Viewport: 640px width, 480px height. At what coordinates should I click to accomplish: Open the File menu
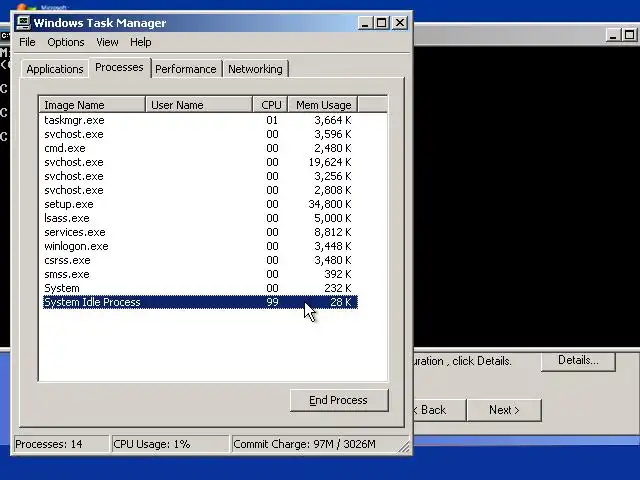27,42
